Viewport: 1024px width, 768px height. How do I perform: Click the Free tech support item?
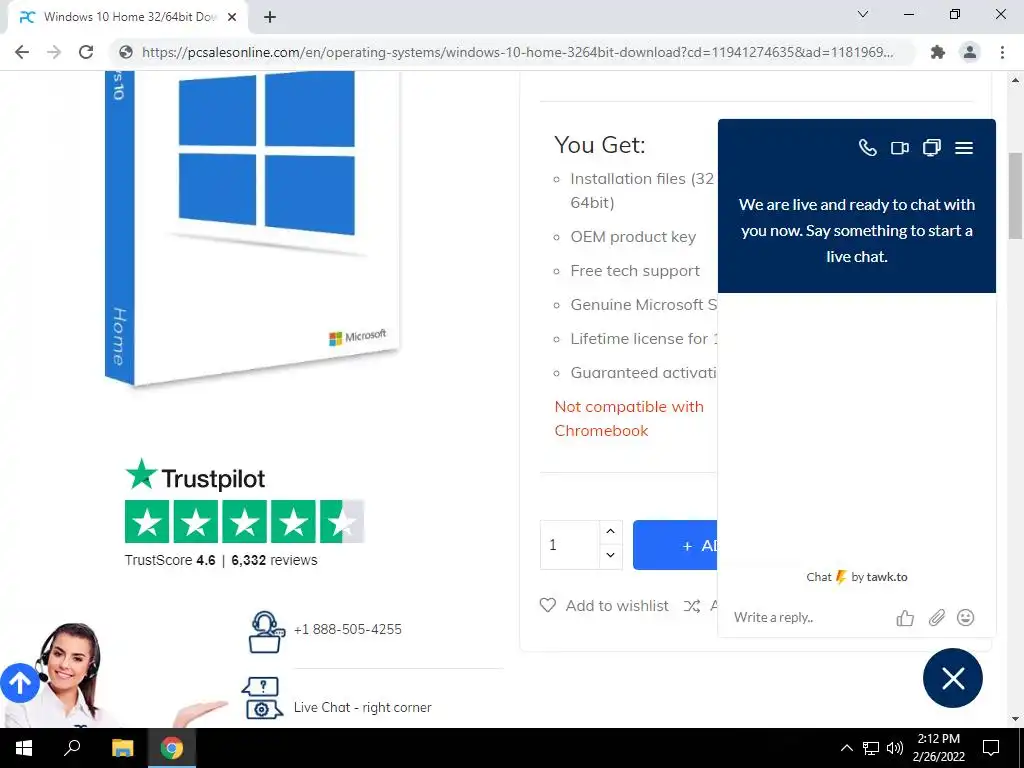point(635,270)
